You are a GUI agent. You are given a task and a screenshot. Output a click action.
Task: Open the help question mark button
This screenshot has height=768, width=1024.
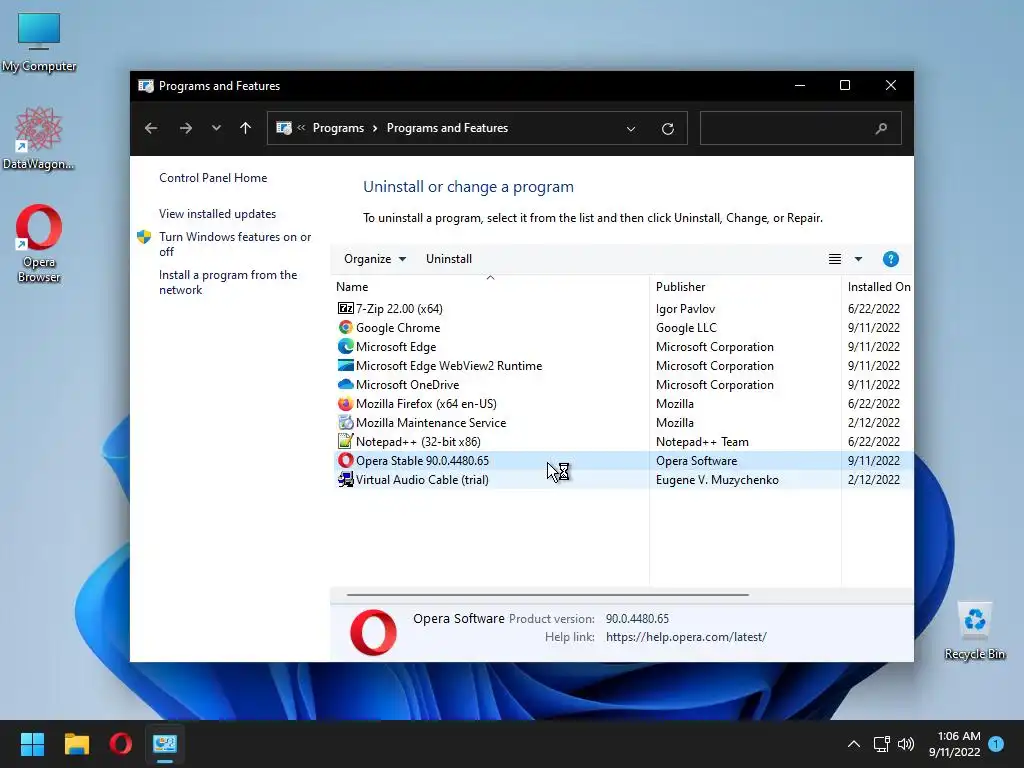890,259
